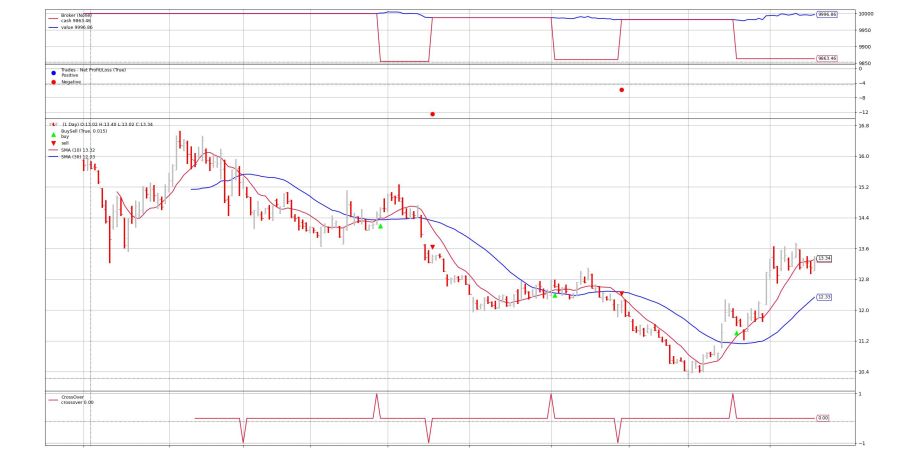Click the blue Positive dot in the Trades legend

point(53,73)
